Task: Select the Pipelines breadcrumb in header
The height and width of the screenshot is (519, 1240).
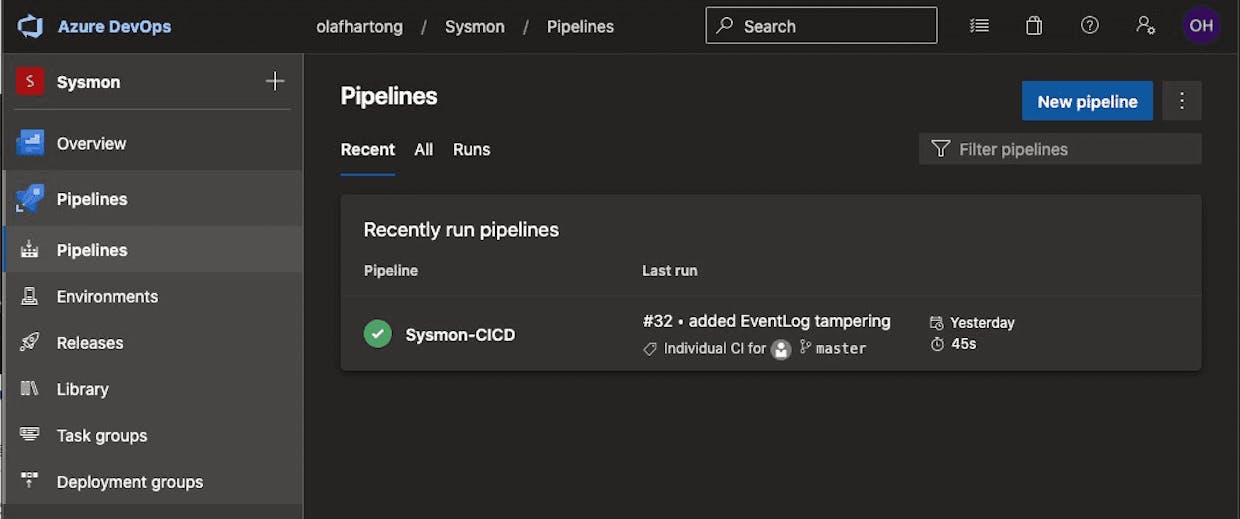Action: tap(580, 27)
